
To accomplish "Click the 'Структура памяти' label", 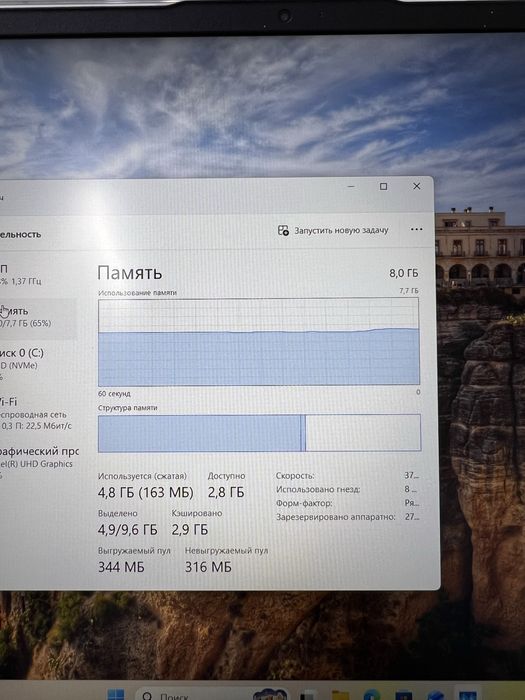I will click(128, 408).
